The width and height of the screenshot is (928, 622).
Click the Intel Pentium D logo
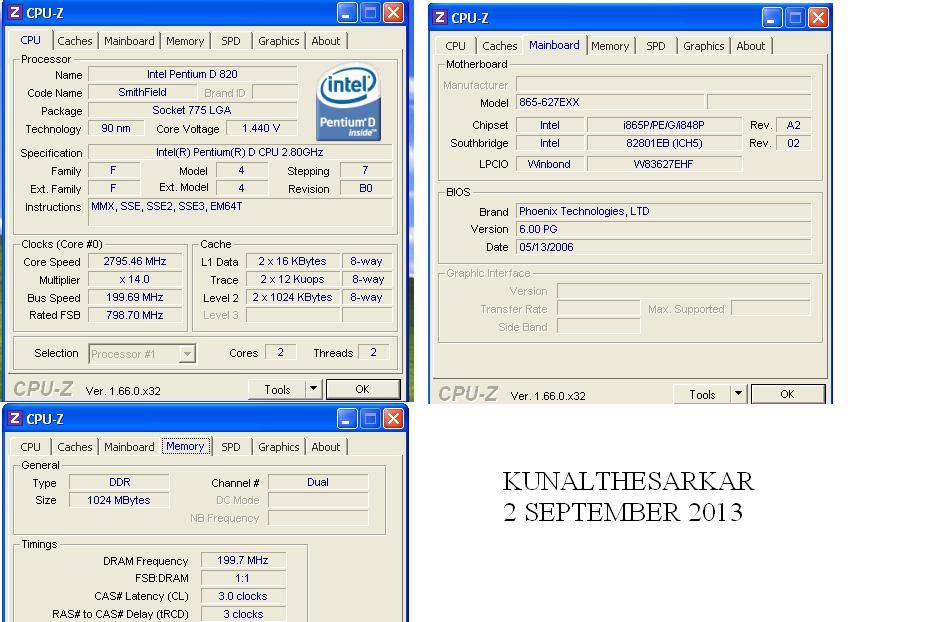pyautogui.click(x=348, y=102)
